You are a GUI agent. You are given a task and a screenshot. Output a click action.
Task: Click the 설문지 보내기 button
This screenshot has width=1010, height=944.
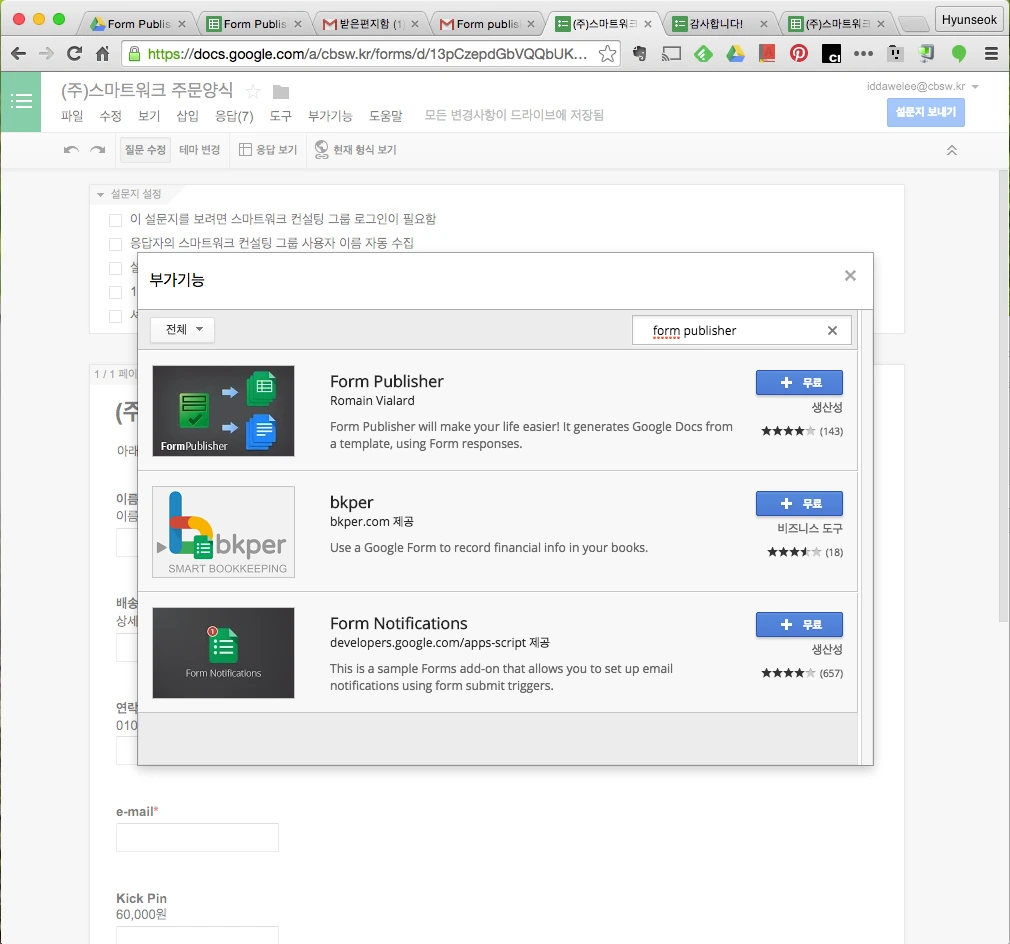coord(926,112)
